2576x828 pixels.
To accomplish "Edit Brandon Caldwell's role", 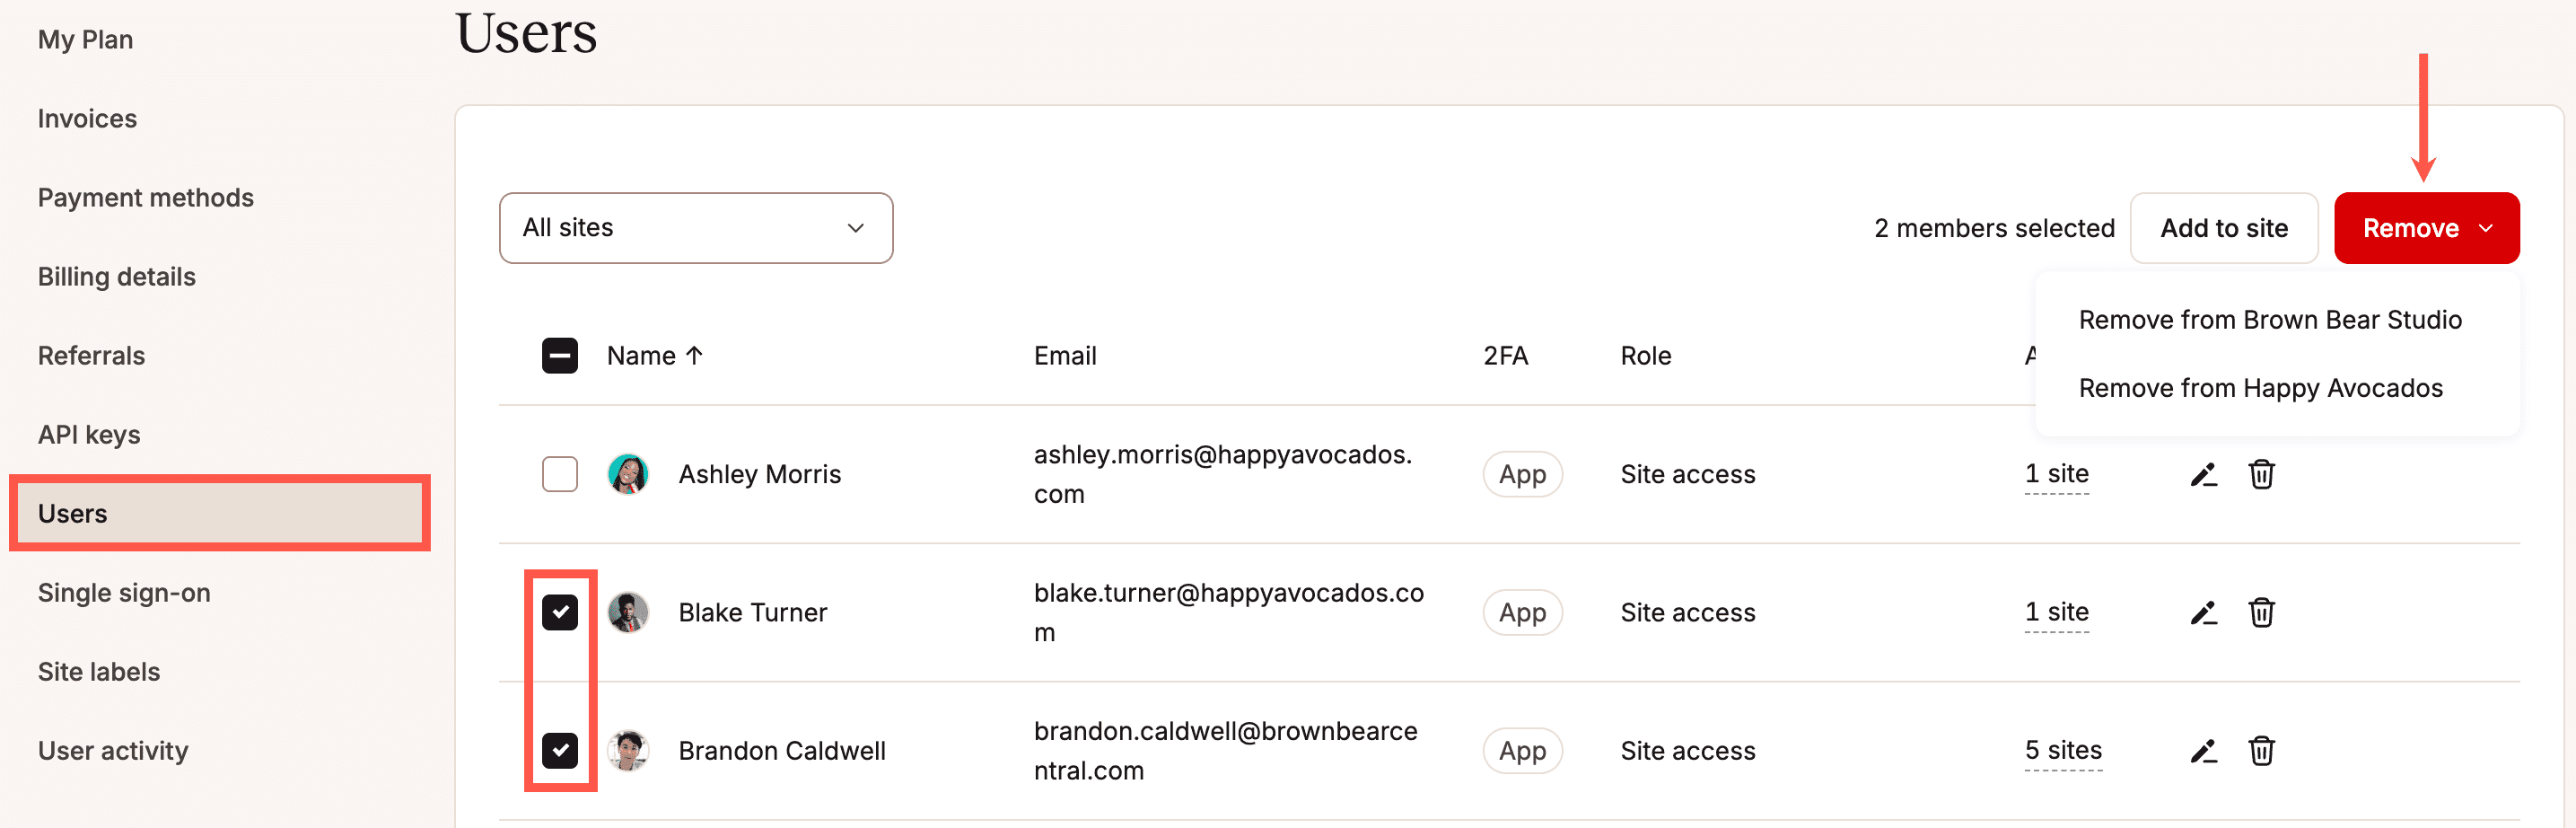I will [x=2204, y=750].
